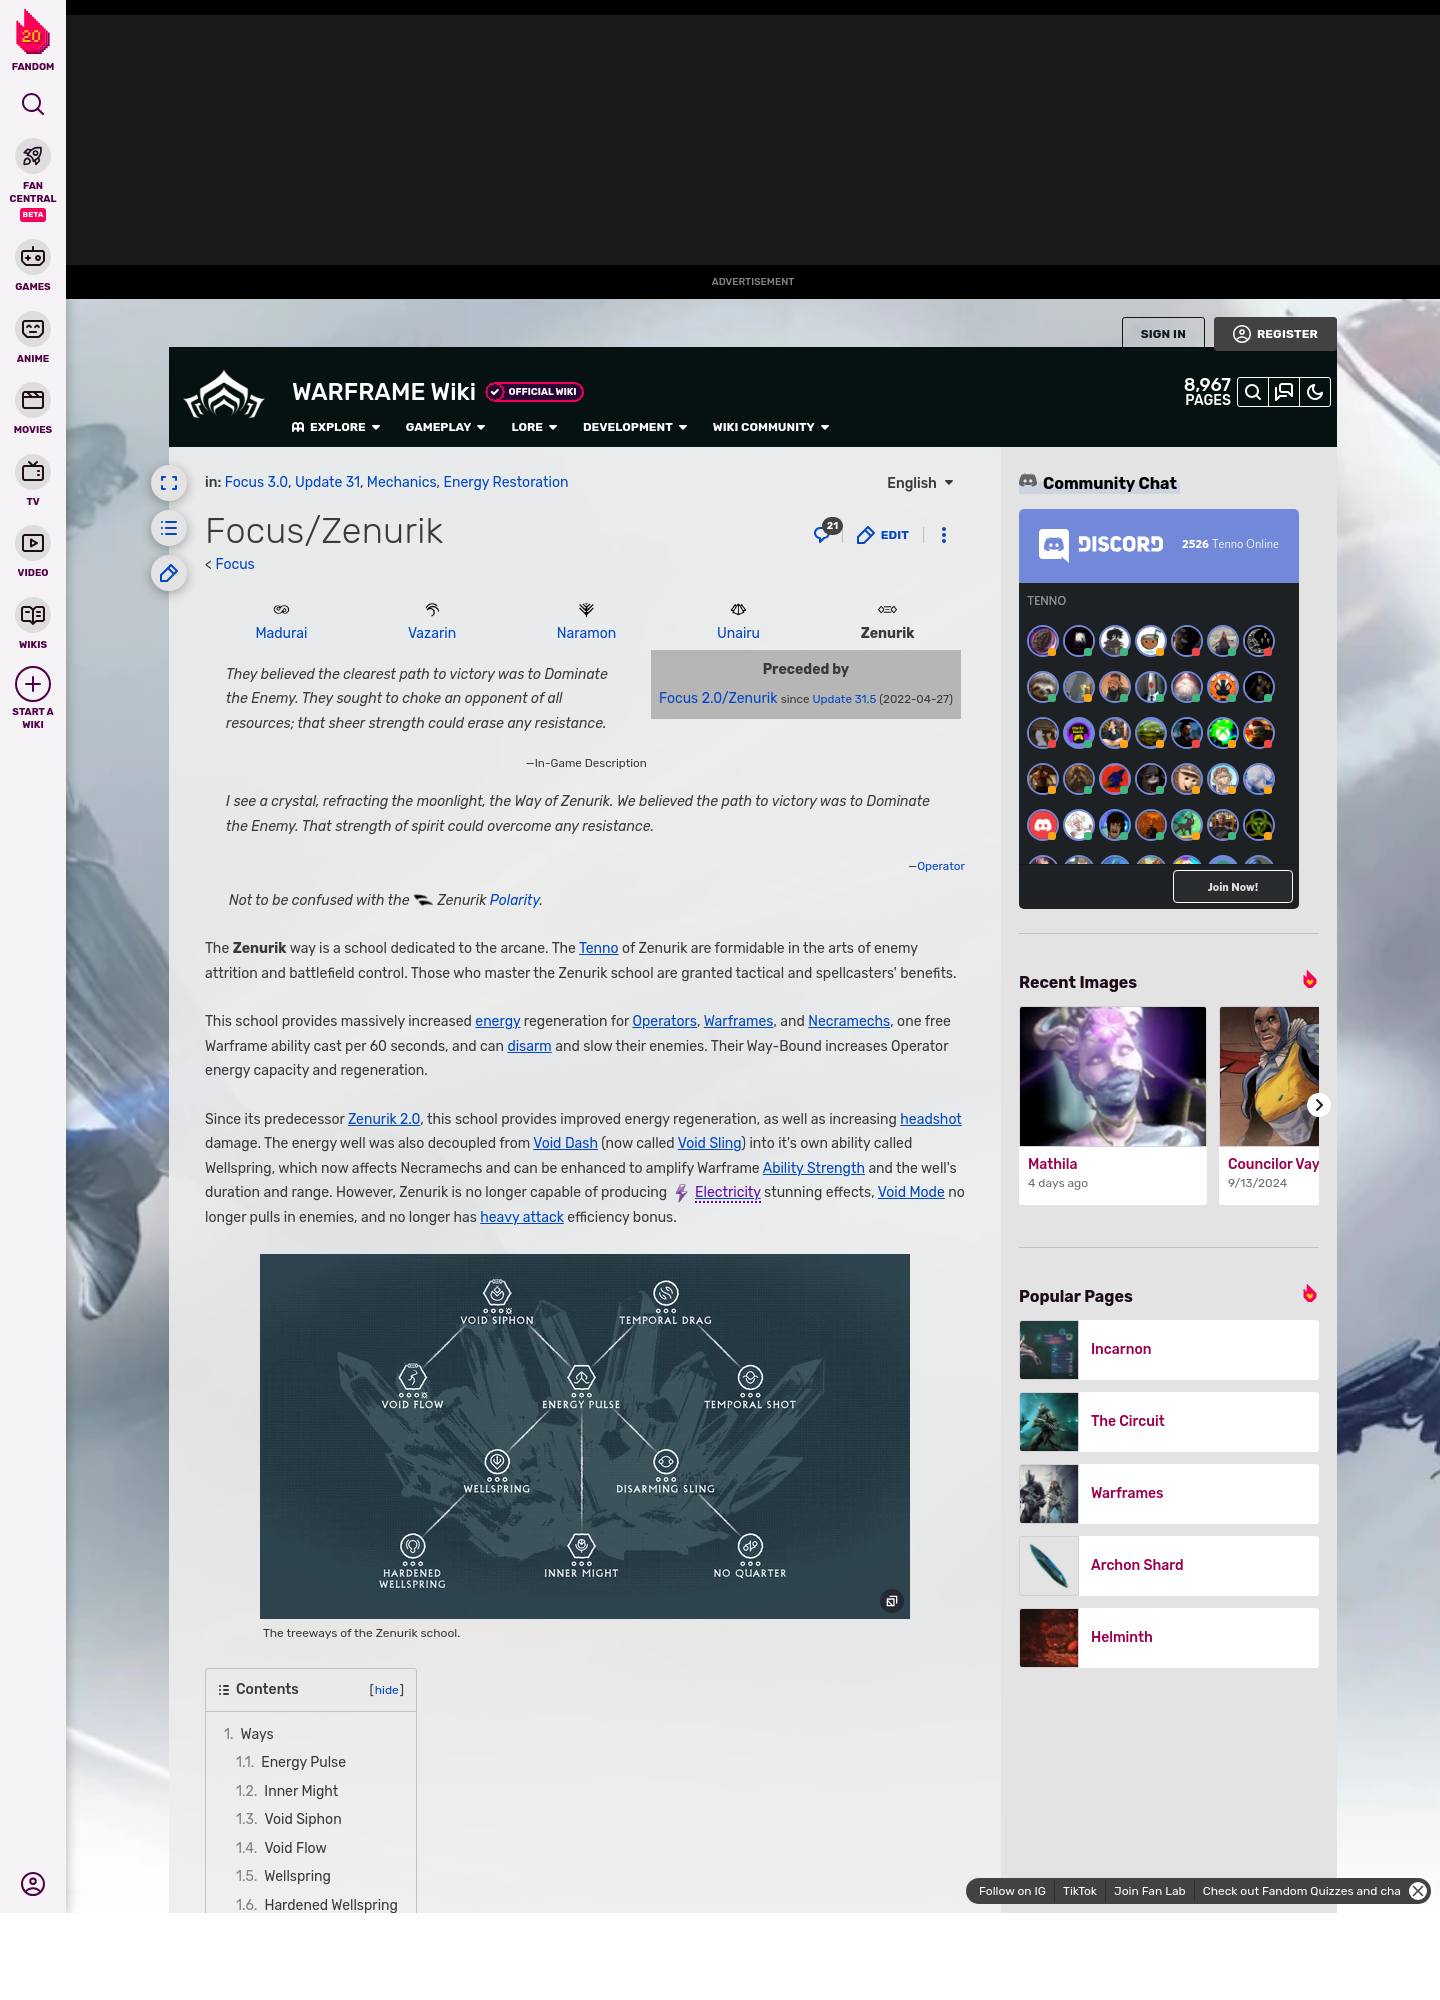Open the floating table of contents icon
This screenshot has height=2000, width=1440.
pyautogui.click(x=169, y=528)
